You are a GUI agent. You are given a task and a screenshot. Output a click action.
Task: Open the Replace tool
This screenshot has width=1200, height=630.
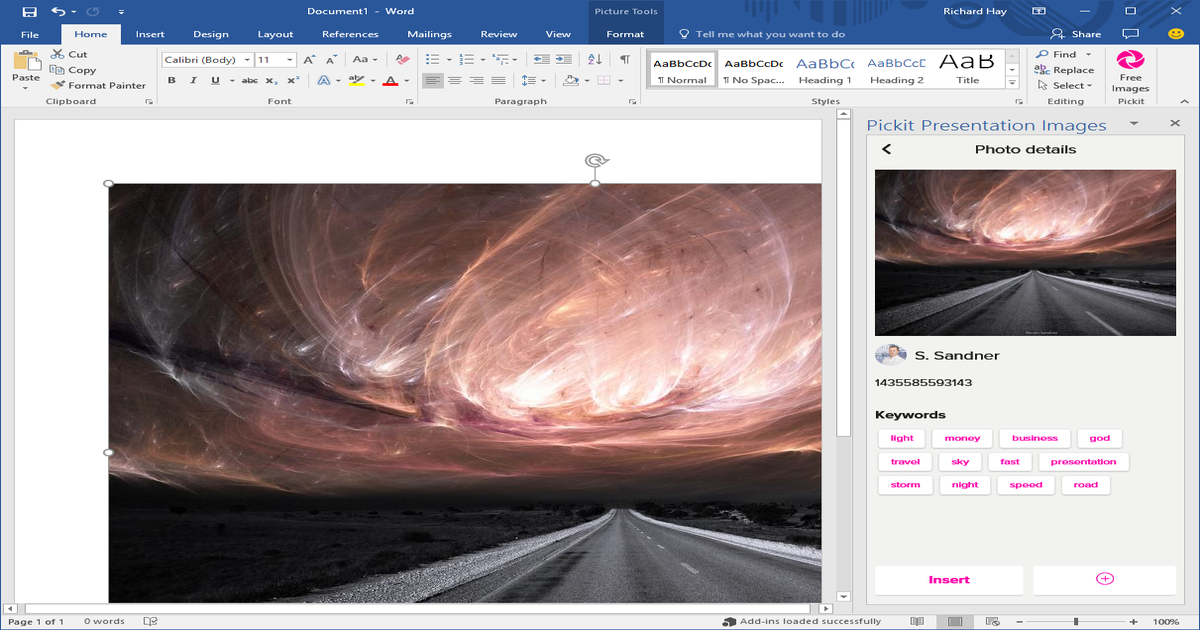click(x=1066, y=69)
